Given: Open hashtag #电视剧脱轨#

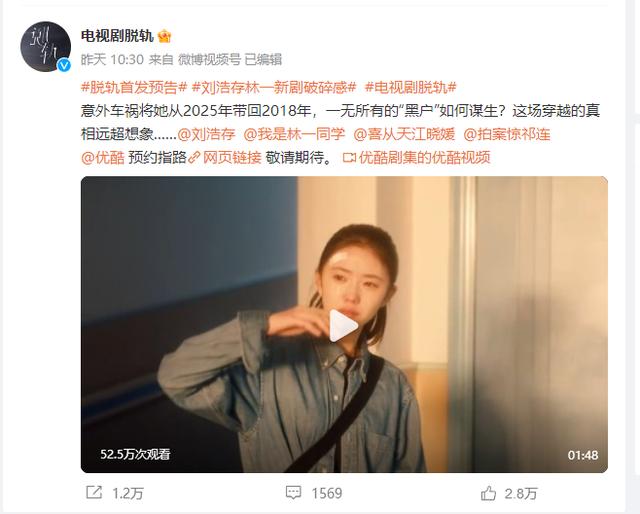Looking at the screenshot, I should click(x=410, y=87).
